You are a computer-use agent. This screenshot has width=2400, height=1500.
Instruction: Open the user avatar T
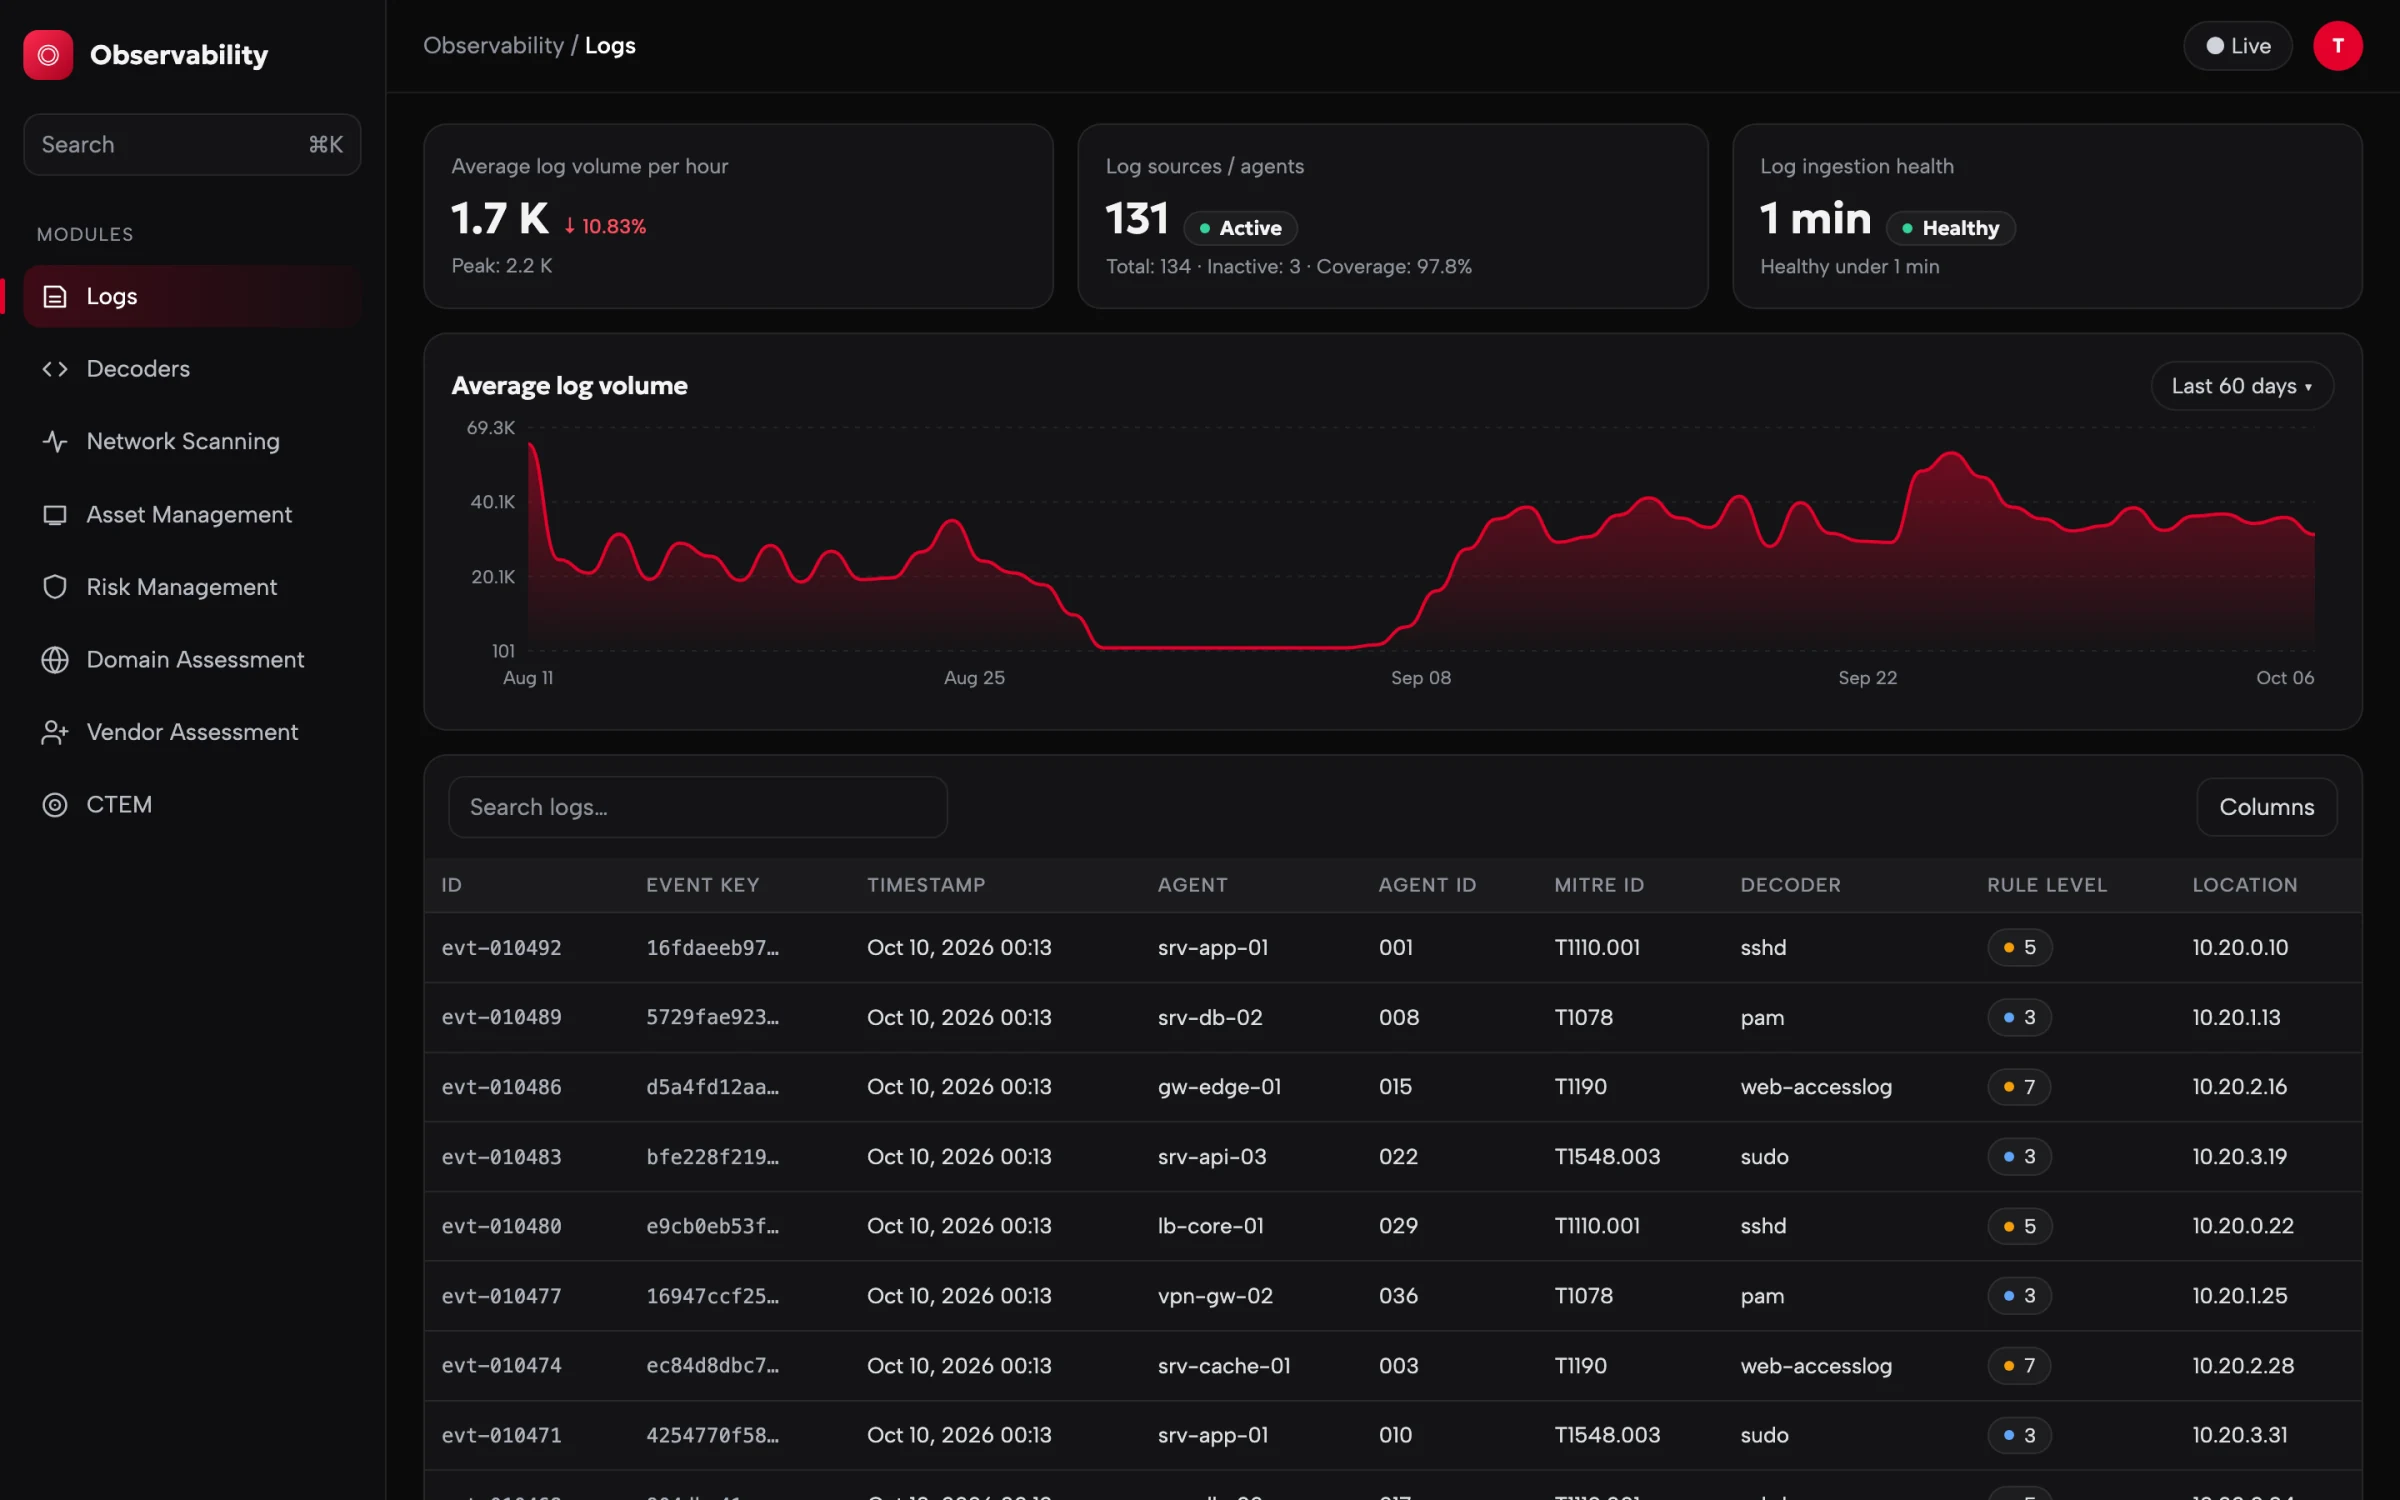pyautogui.click(x=2337, y=46)
